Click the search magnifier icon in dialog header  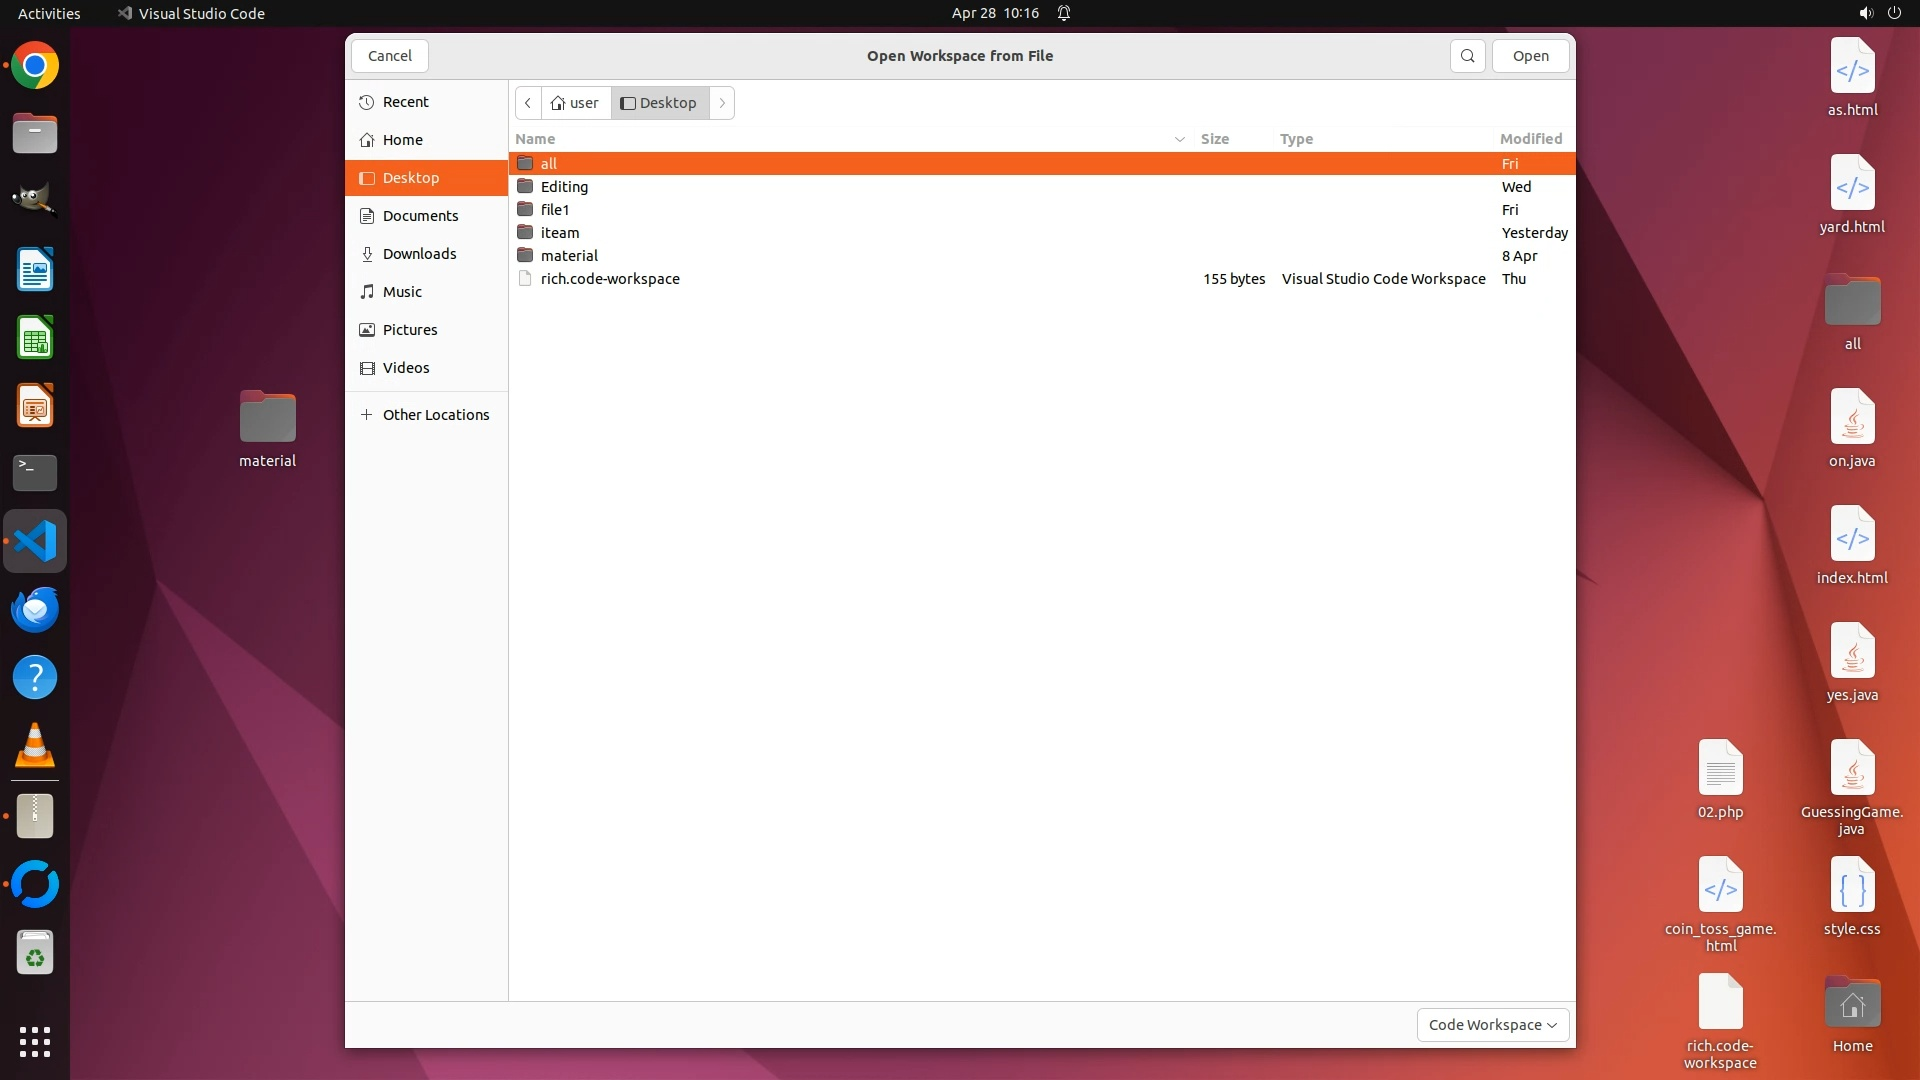(x=1467, y=56)
